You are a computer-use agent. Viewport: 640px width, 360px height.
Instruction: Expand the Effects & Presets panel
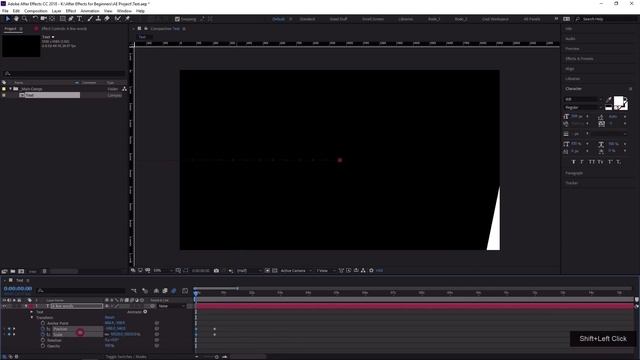pyautogui.click(x=579, y=59)
